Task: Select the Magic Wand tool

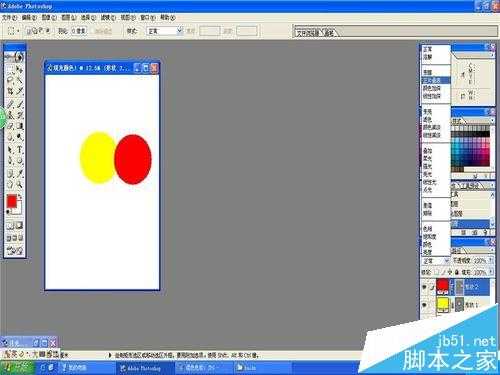Action: point(20,80)
